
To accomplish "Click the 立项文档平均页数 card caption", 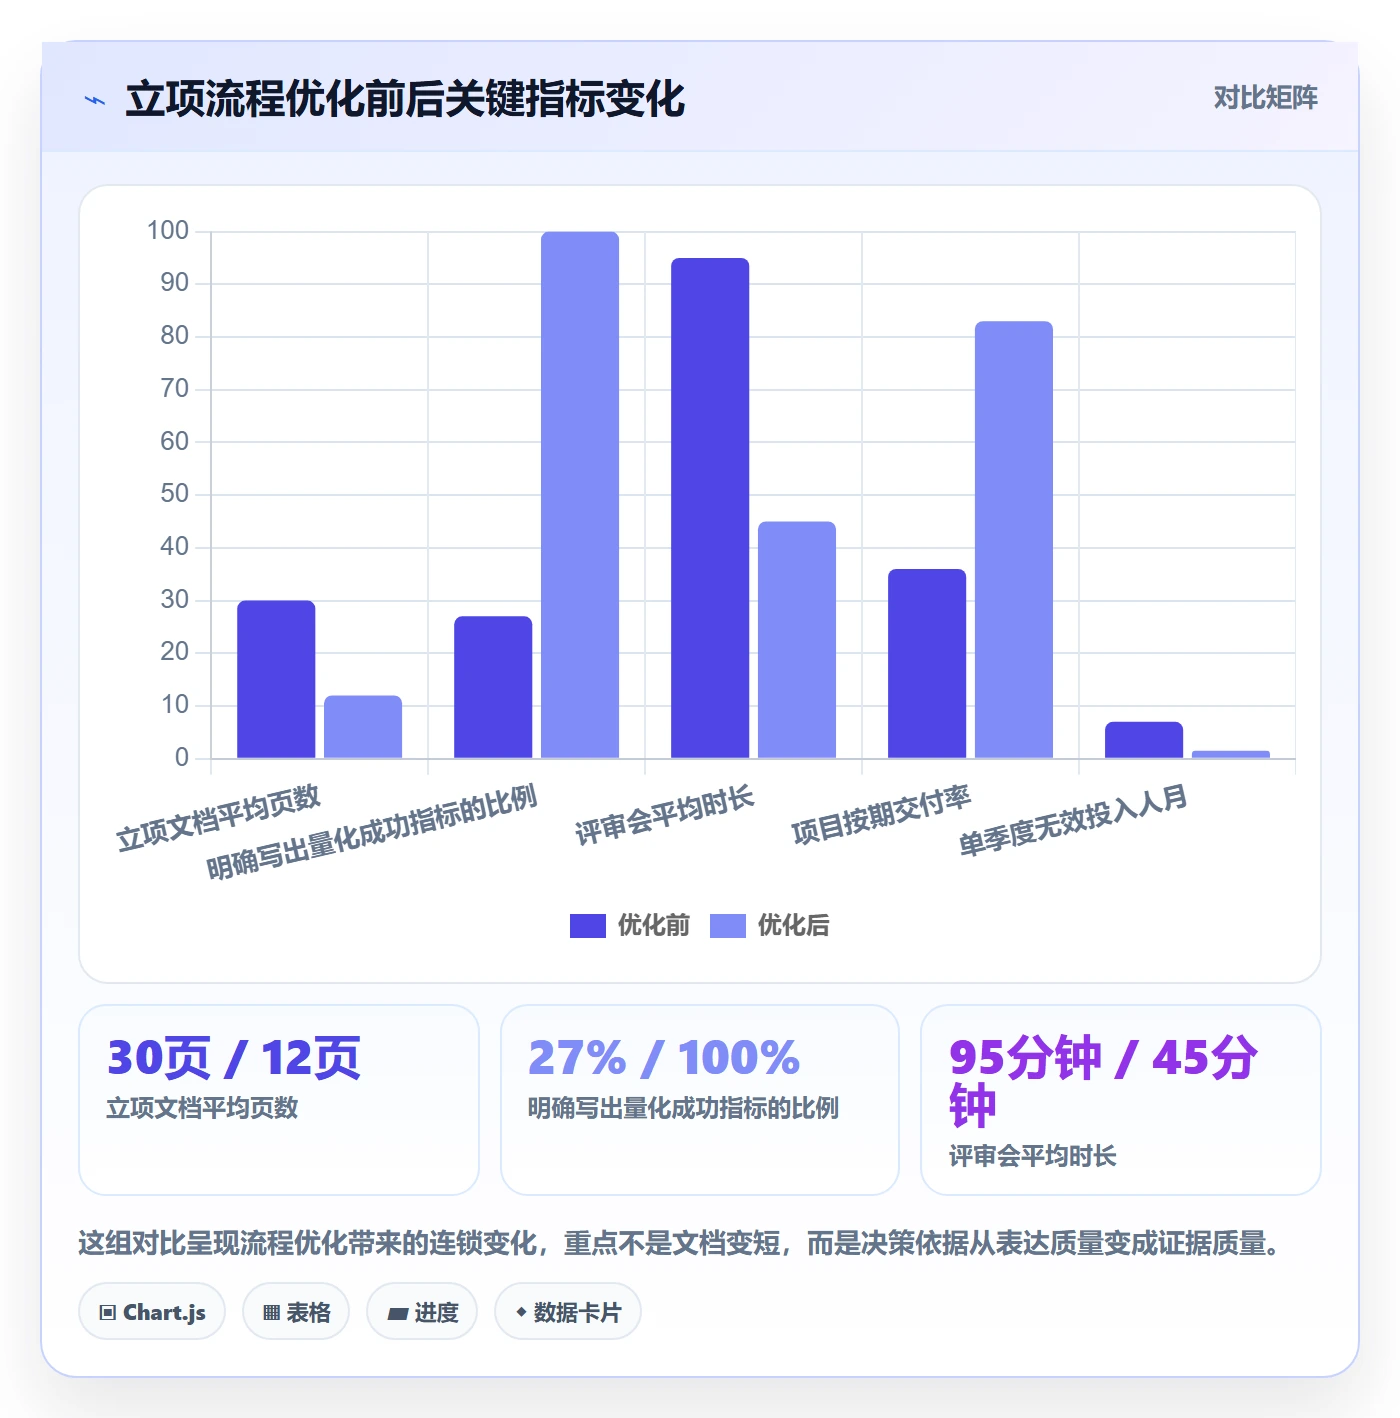I will click(203, 1108).
